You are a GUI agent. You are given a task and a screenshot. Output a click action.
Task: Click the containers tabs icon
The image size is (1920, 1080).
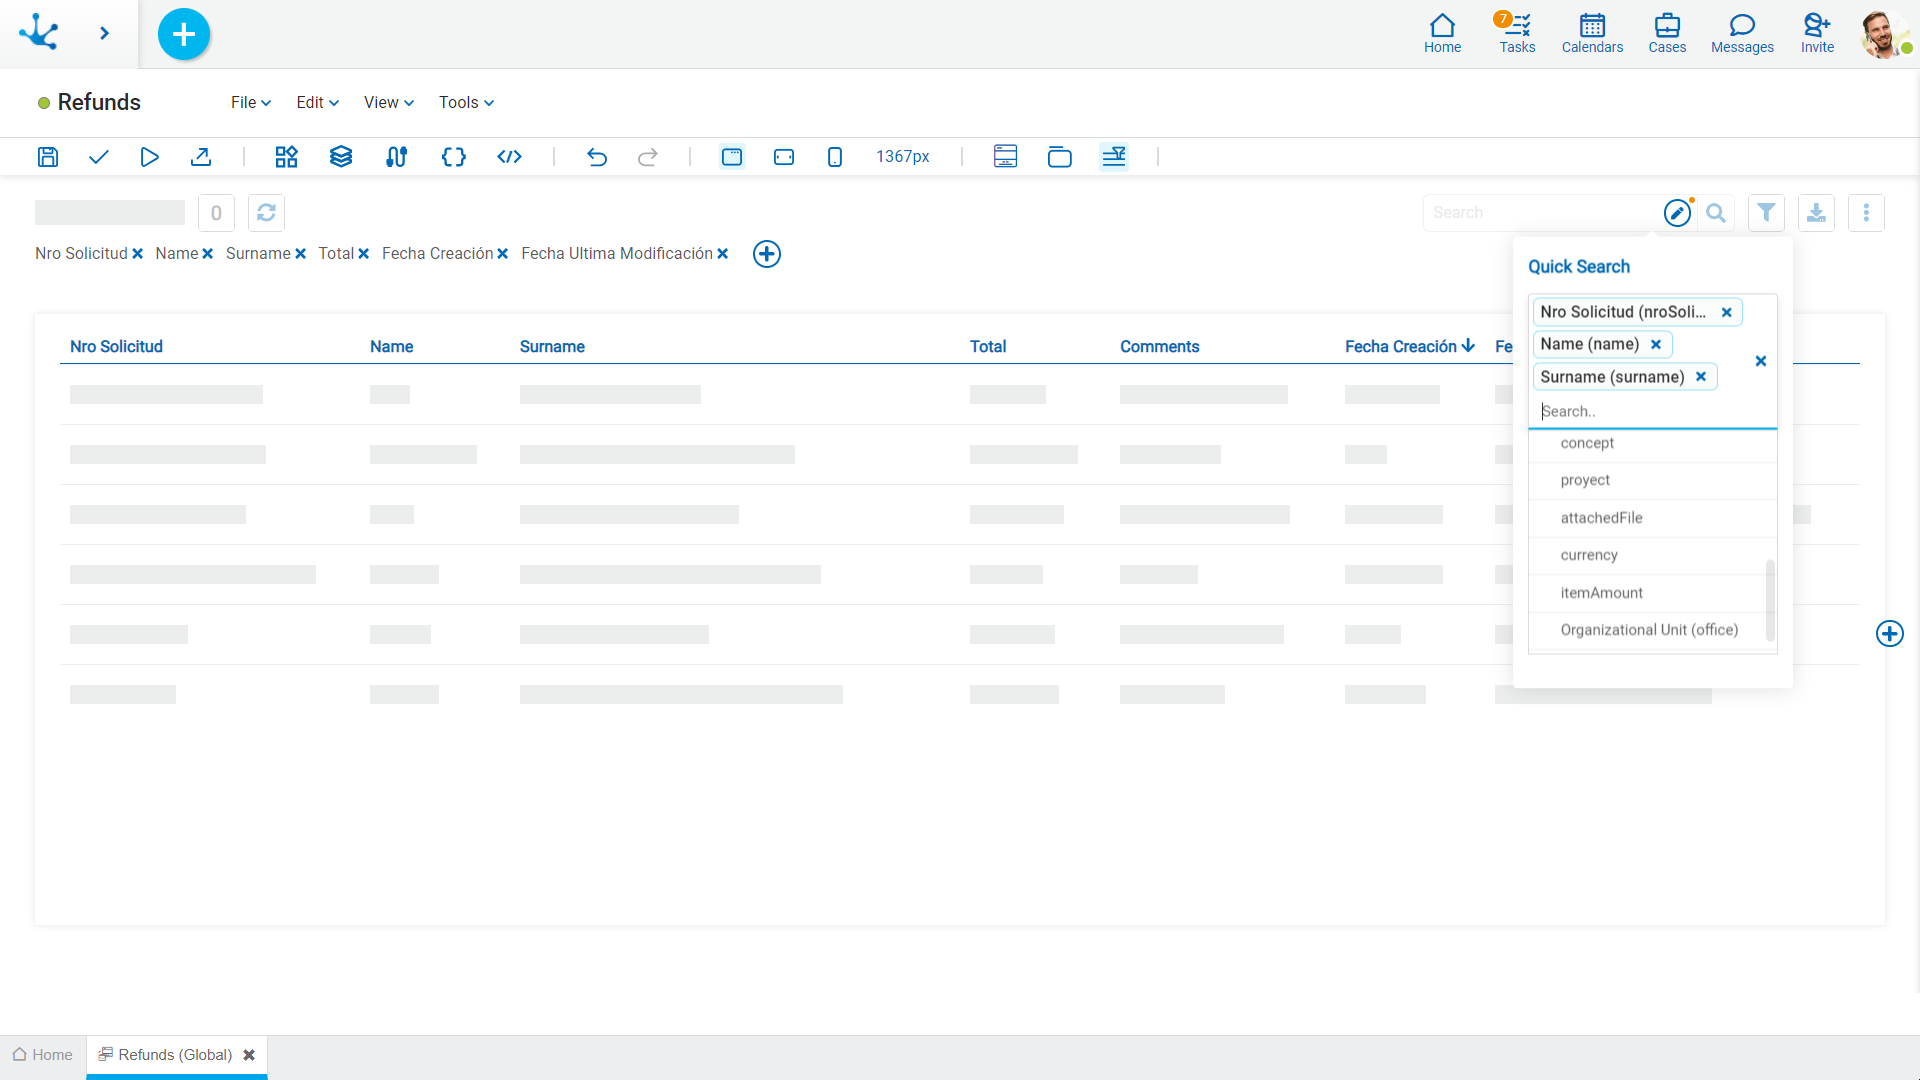pyautogui.click(x=1060, y=157)
